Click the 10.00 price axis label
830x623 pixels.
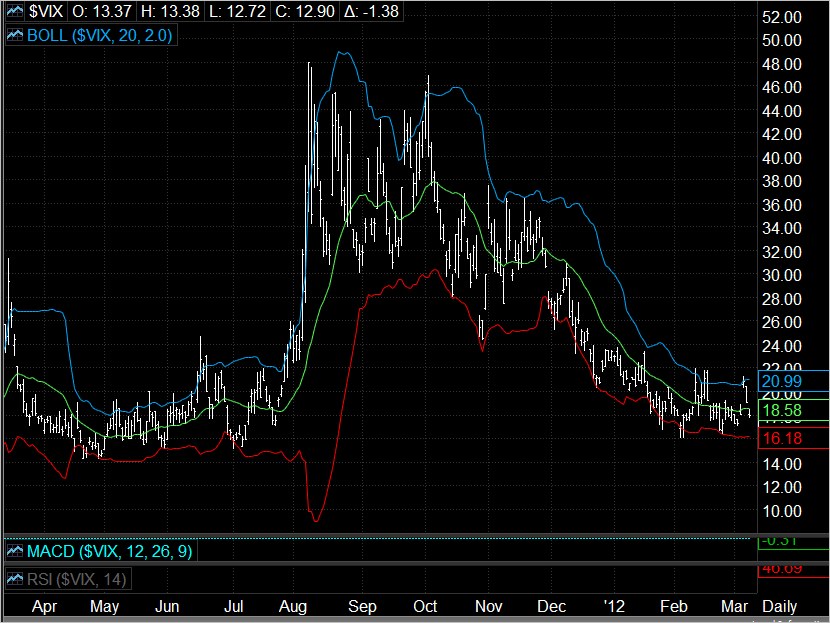(781, 511)
